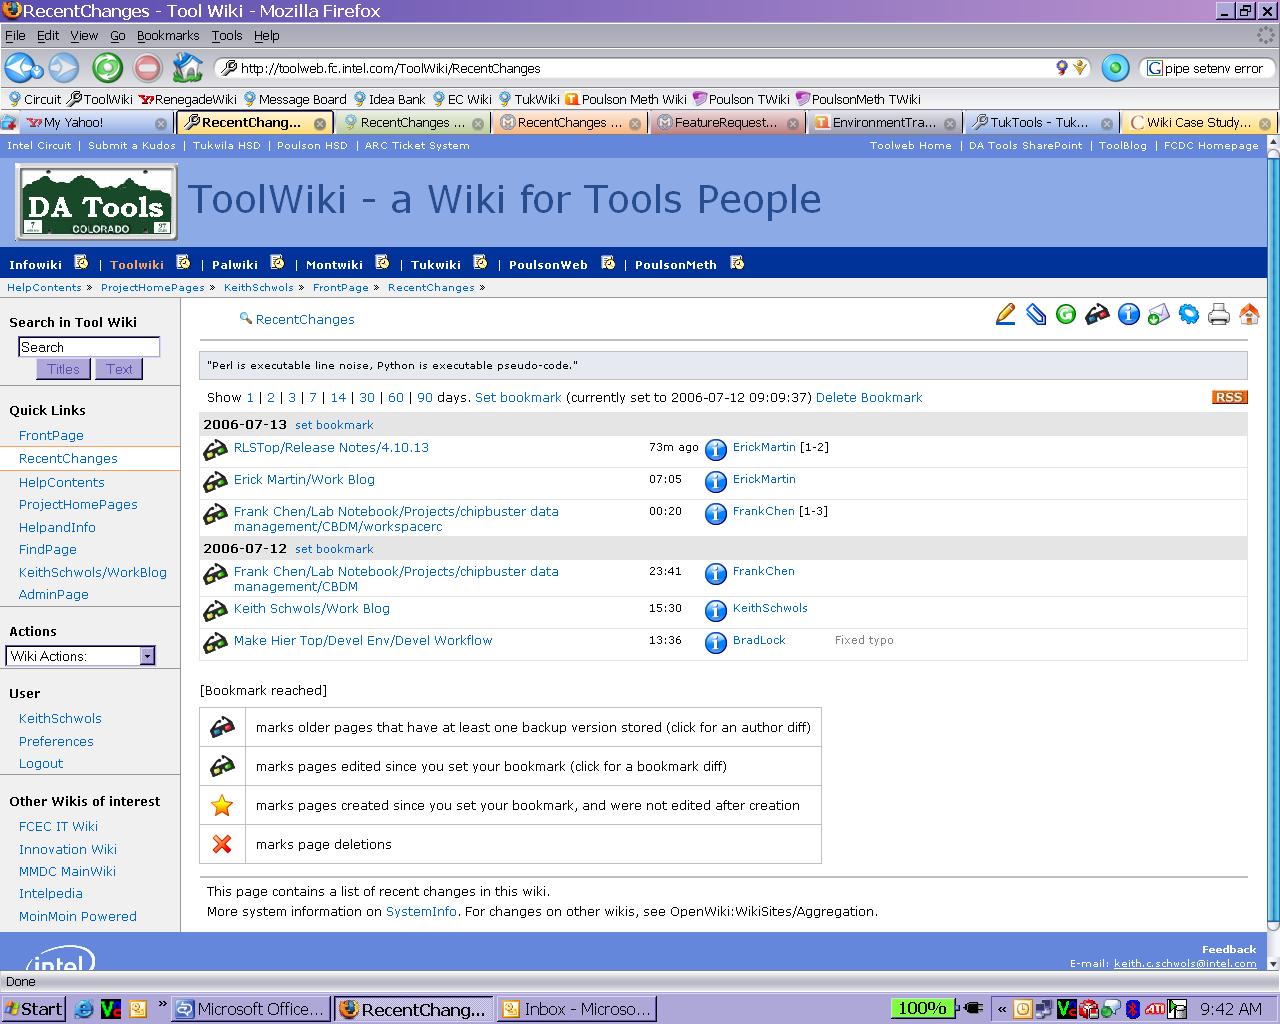Screen dimensions: 1280x1024
Task: Click the printer print view icon
Action: pyautogui.click(x=1218, y=315)
